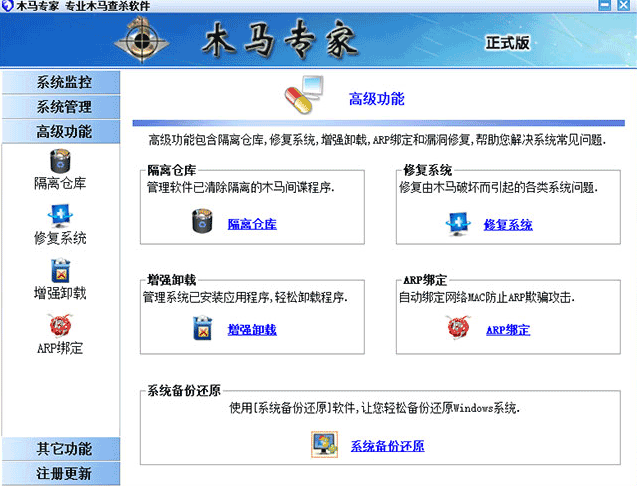Open the 系统管理 sidebar section
This screenshot has width=637, height=486.
pyautogui.click(x=61, y=107)
